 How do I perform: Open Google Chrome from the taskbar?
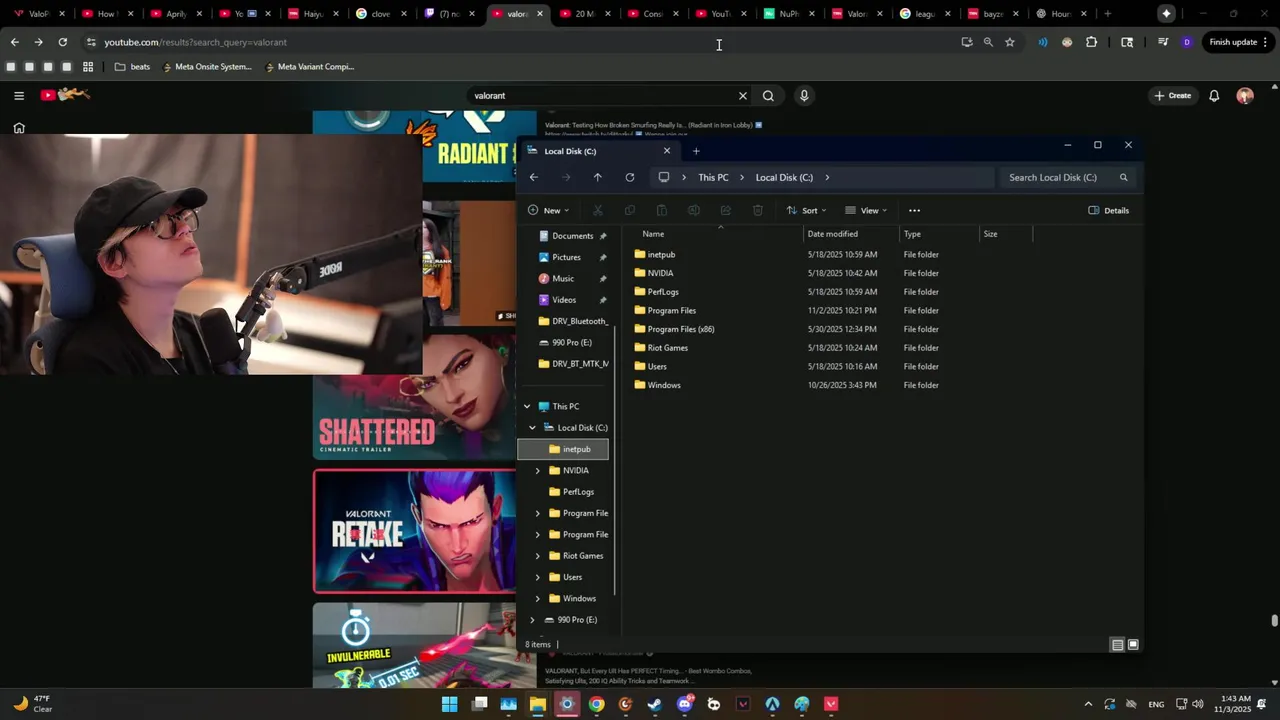pos(597,704)
